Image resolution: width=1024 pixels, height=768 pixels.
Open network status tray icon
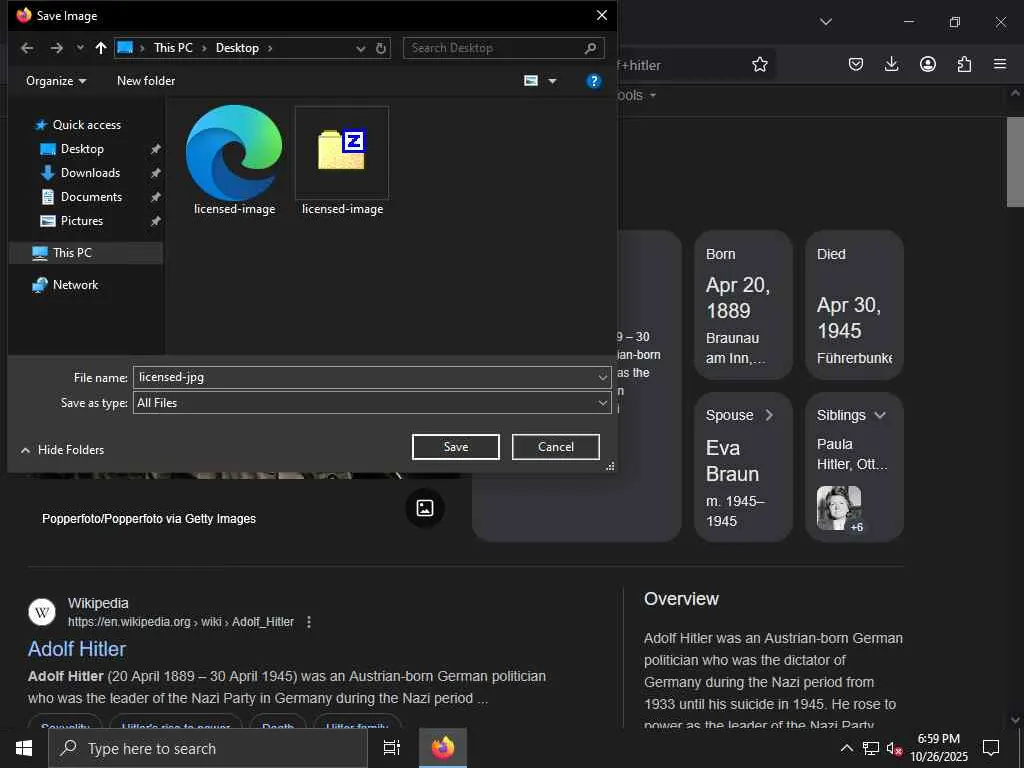pos(871,748)
